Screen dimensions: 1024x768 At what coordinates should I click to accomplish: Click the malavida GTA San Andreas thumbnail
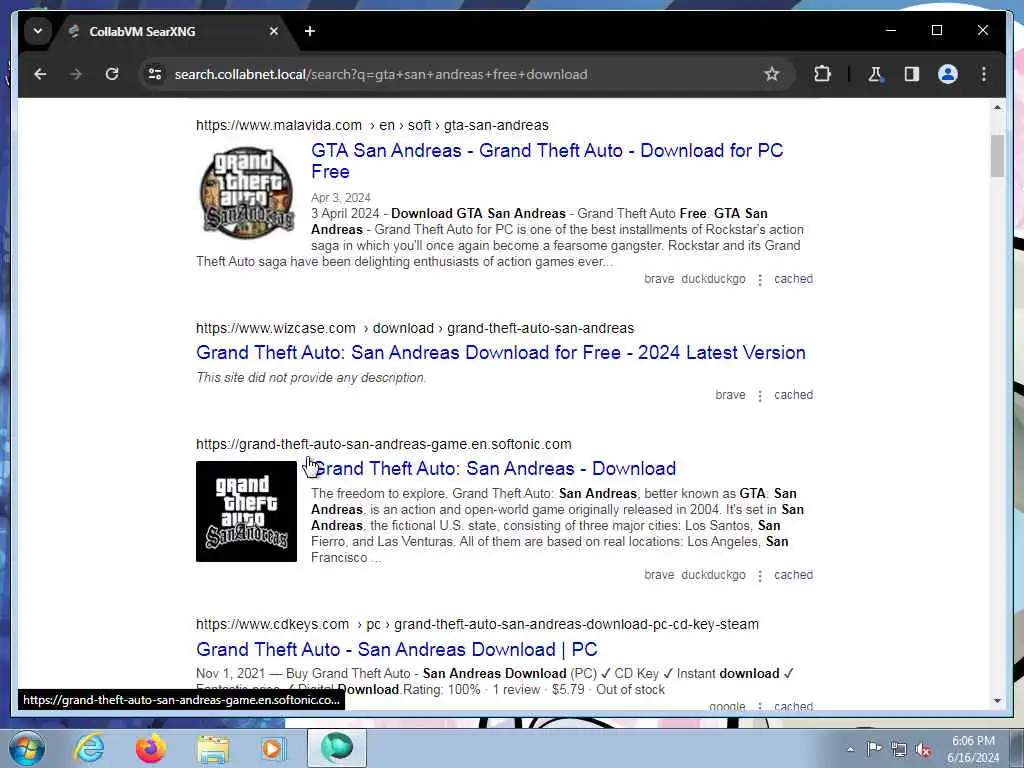[x=246, y=192]
